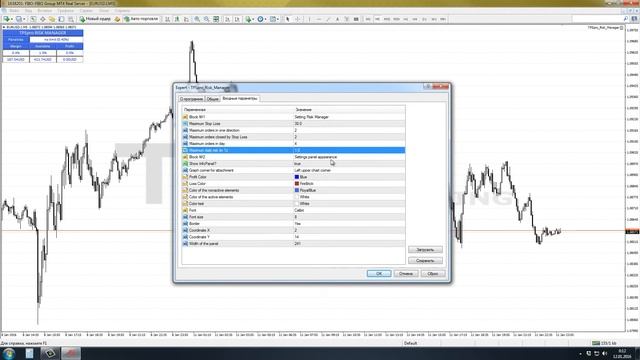Click the Сброс button
Viewport: 640px width, 360px height.
coord(433,273)
